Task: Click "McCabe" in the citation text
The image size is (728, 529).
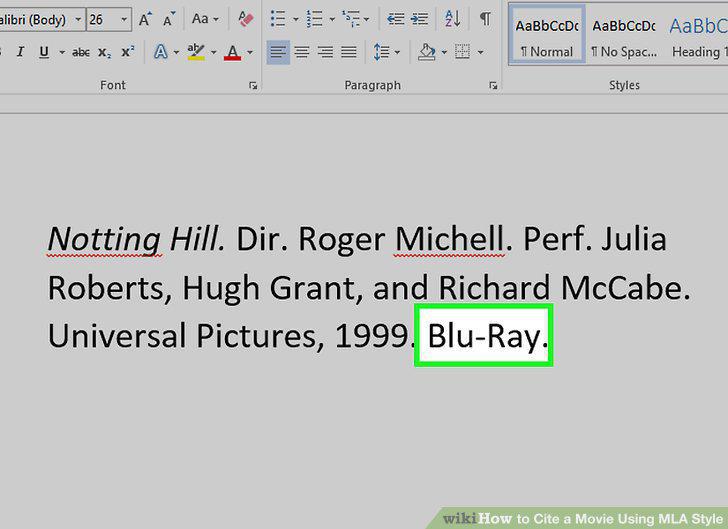Action: point(622,288)
